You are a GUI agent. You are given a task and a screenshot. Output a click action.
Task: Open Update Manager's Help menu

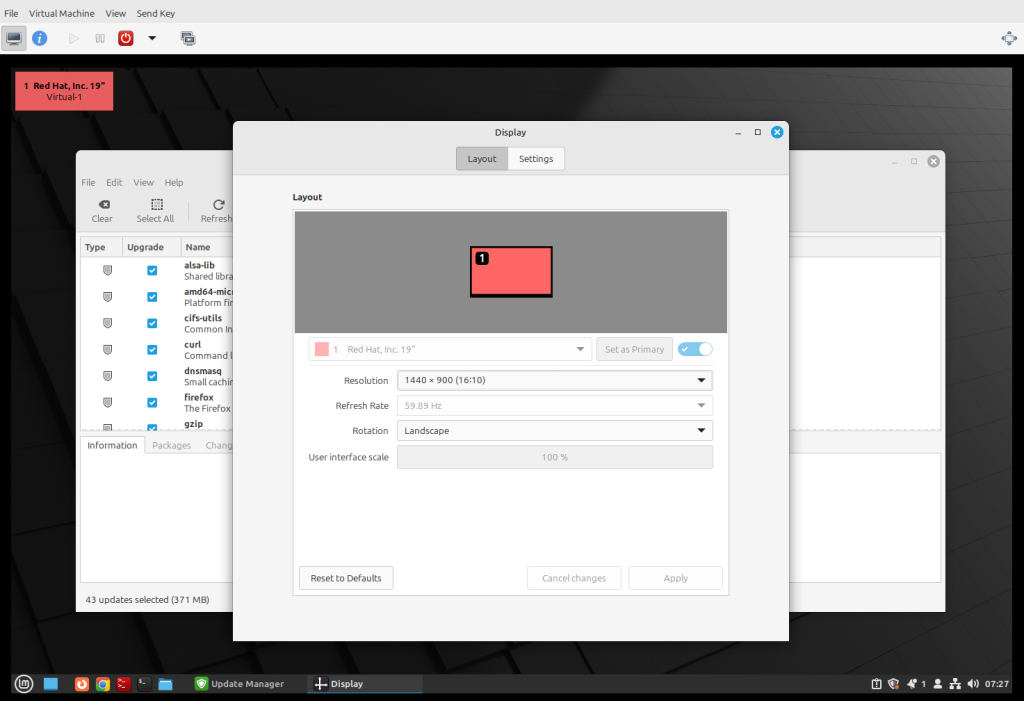[x=174, y=182]
